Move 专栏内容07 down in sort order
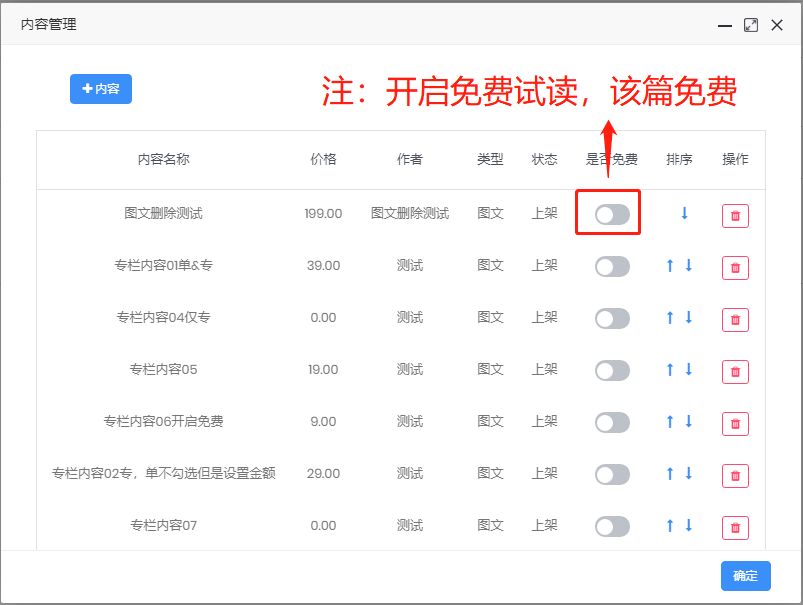This screenshot has width=803, height=605. [x=689, y=525]
